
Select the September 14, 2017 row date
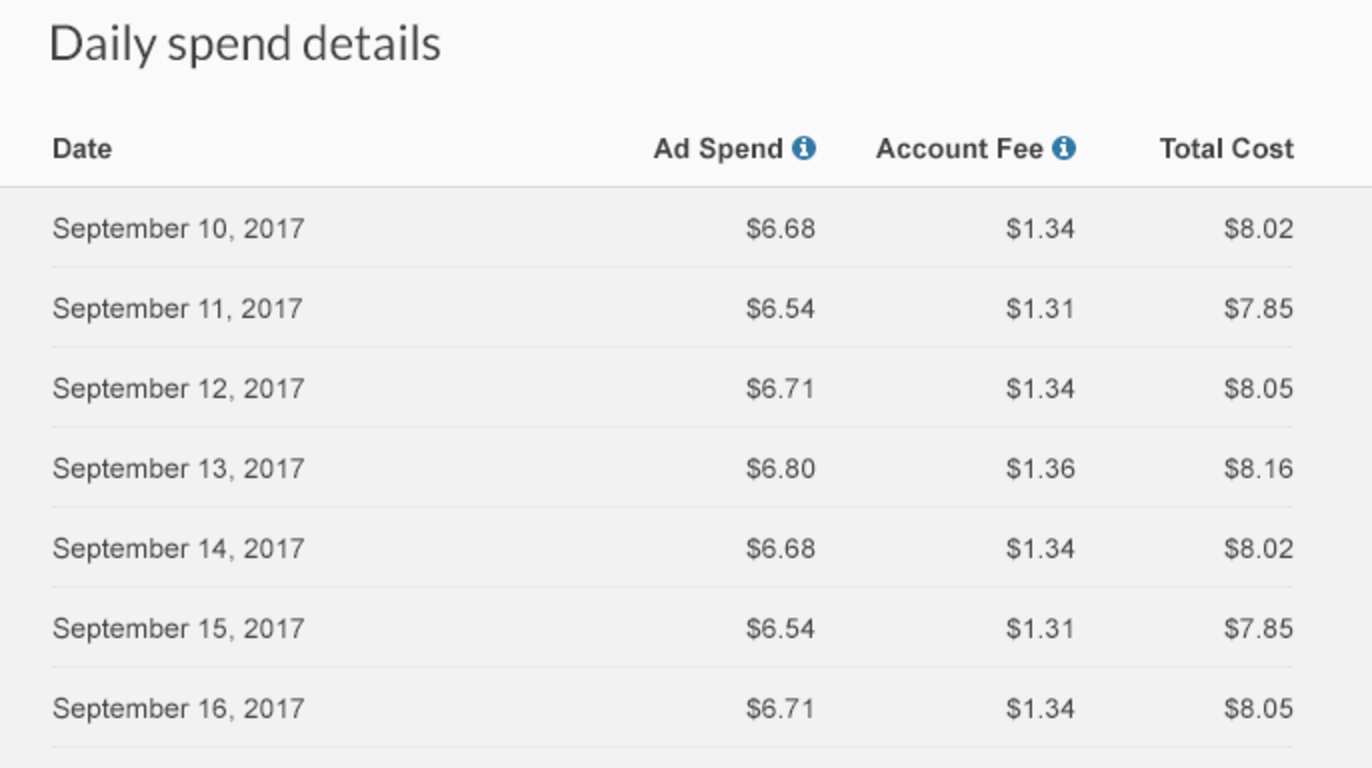[178, 549]
